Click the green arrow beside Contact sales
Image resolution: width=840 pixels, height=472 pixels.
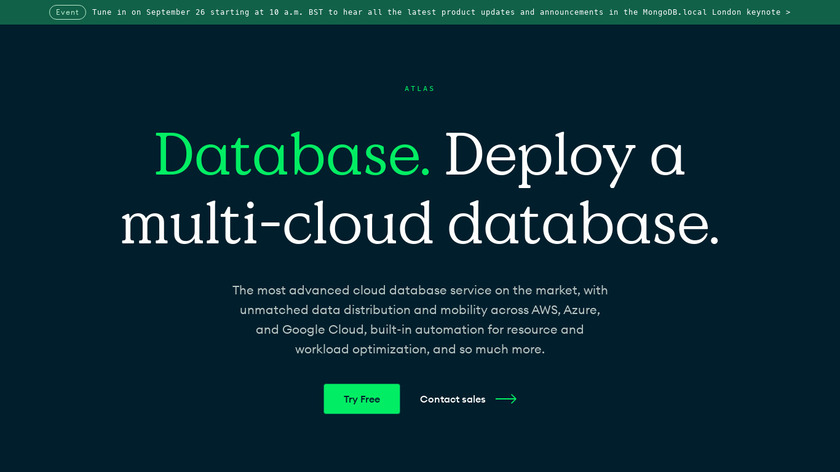point(506,399)
